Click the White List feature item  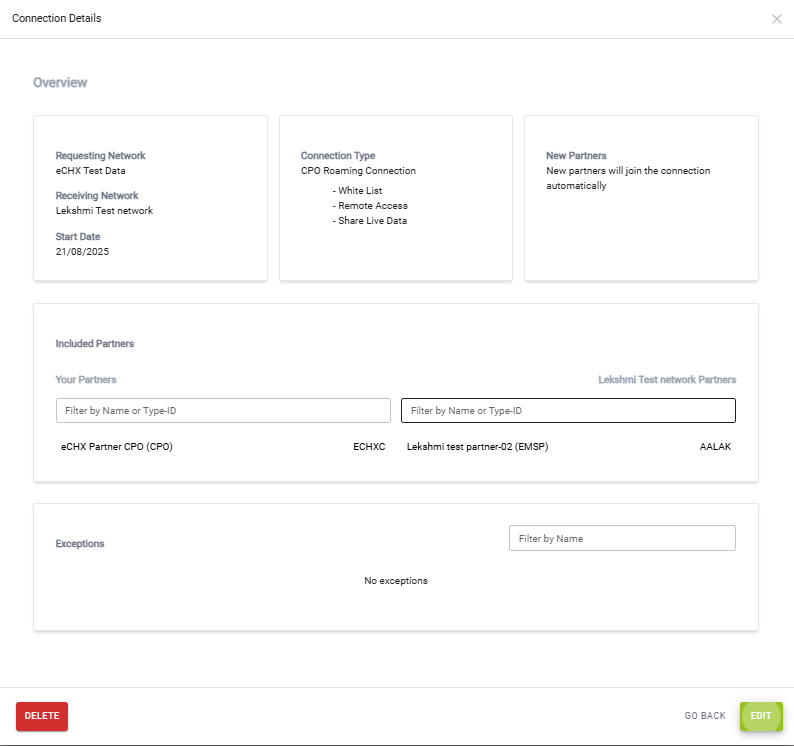359,191
